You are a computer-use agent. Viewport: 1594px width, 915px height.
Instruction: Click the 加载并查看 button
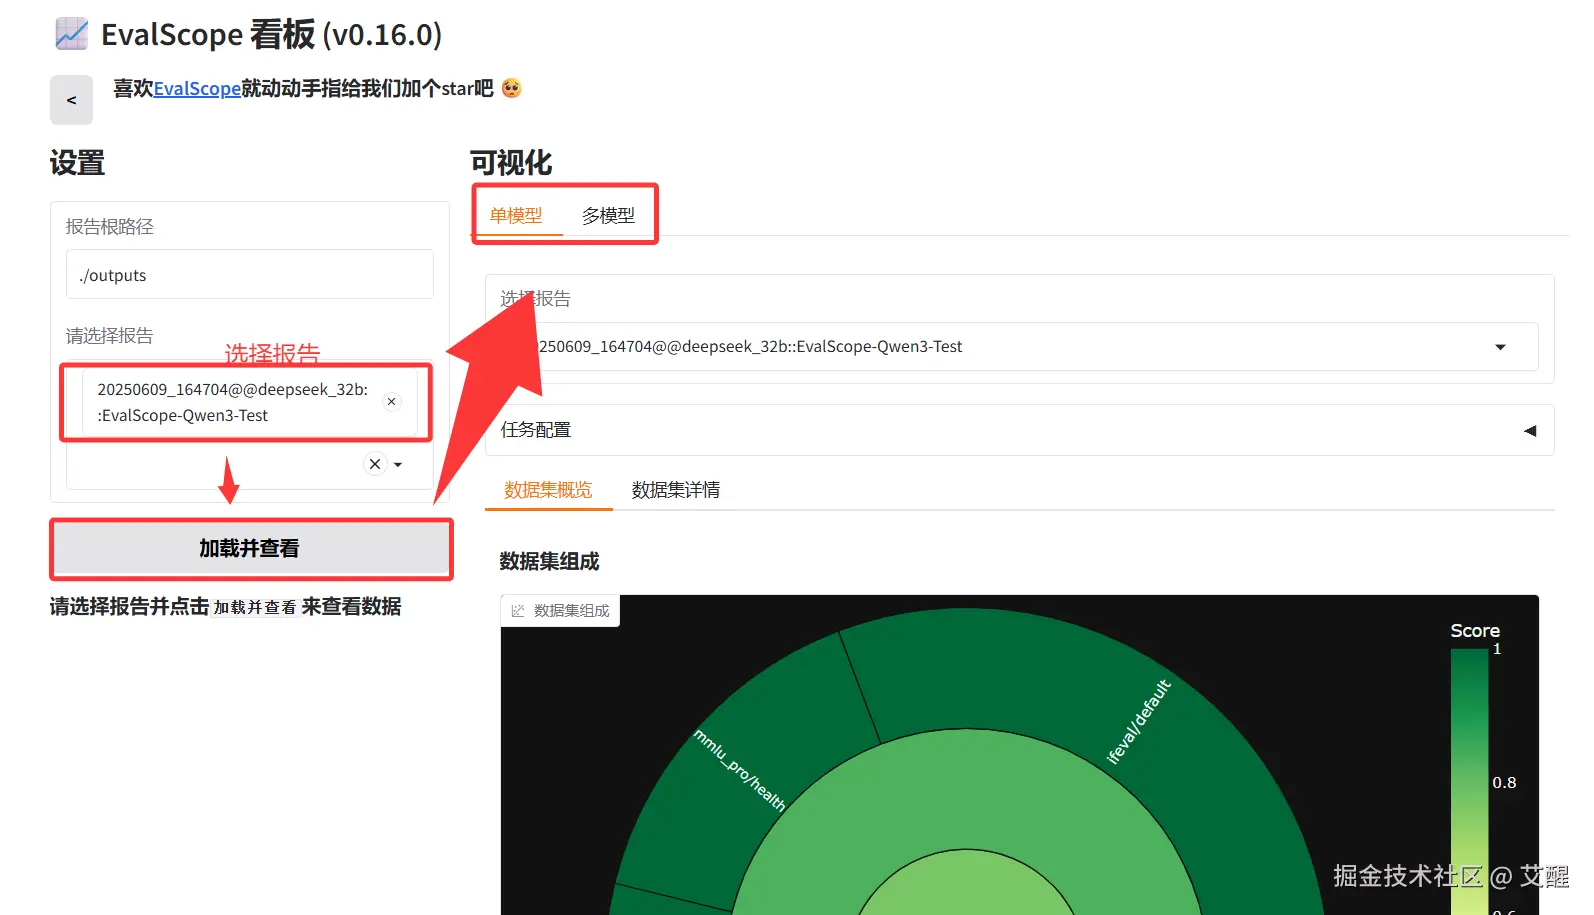pos(250,548)
